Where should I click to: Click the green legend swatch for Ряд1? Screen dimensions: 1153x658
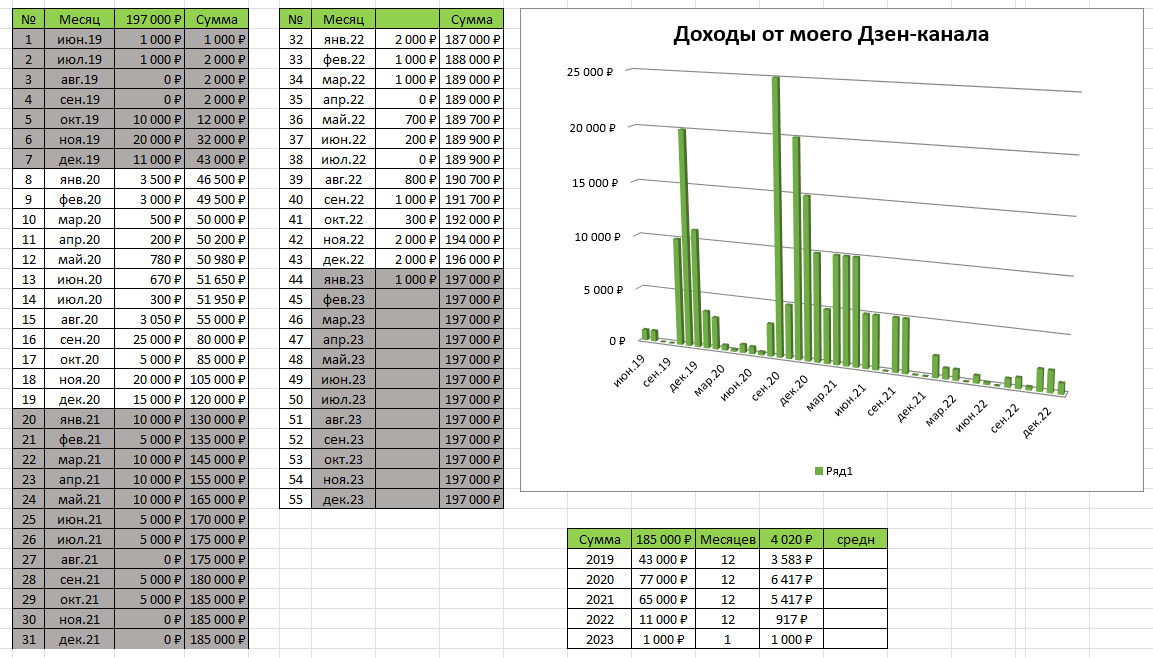coord(819,471)
